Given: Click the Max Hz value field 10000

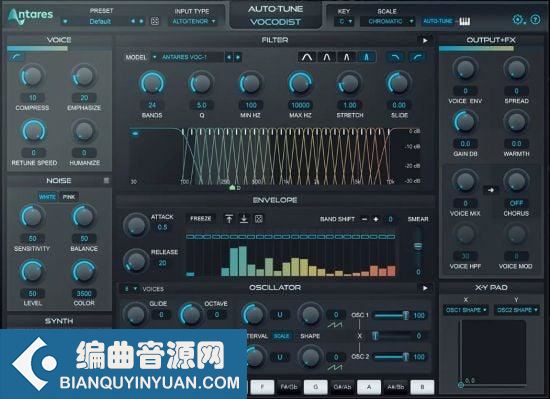Looking at the screenshot, I should click(x=300, y=105).
